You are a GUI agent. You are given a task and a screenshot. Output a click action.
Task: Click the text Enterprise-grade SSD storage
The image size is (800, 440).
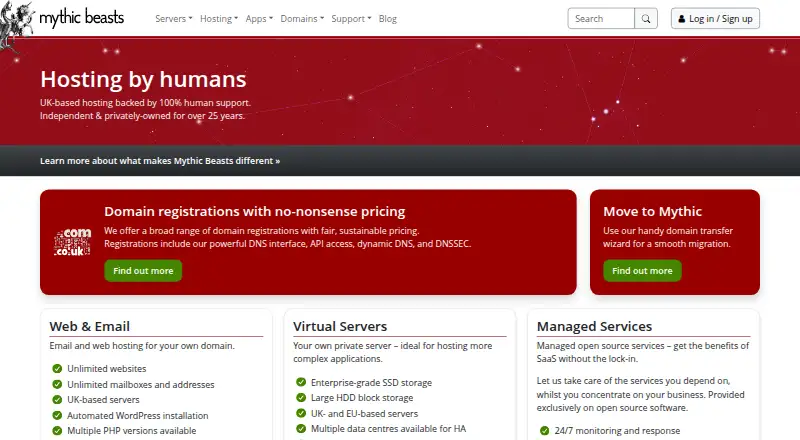click(371, 382)
